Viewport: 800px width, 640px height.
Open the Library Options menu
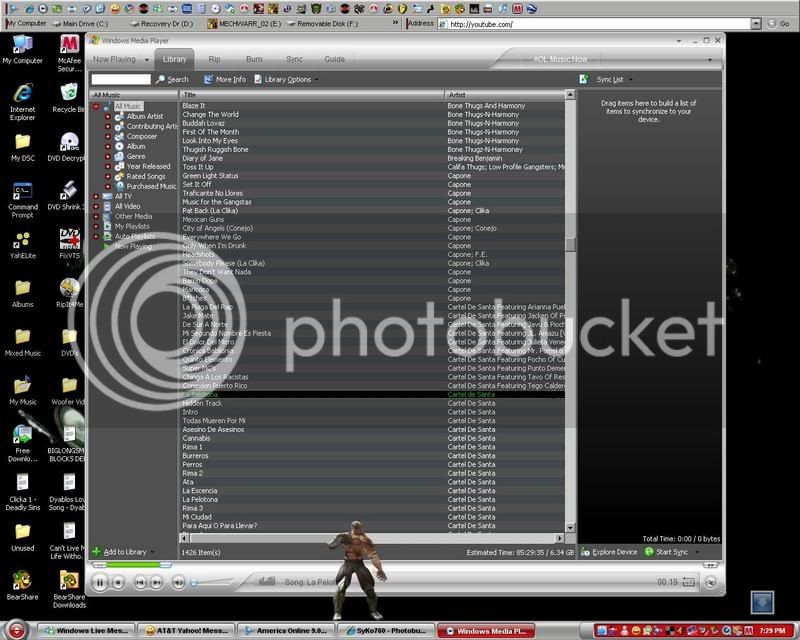coord(286,80)
